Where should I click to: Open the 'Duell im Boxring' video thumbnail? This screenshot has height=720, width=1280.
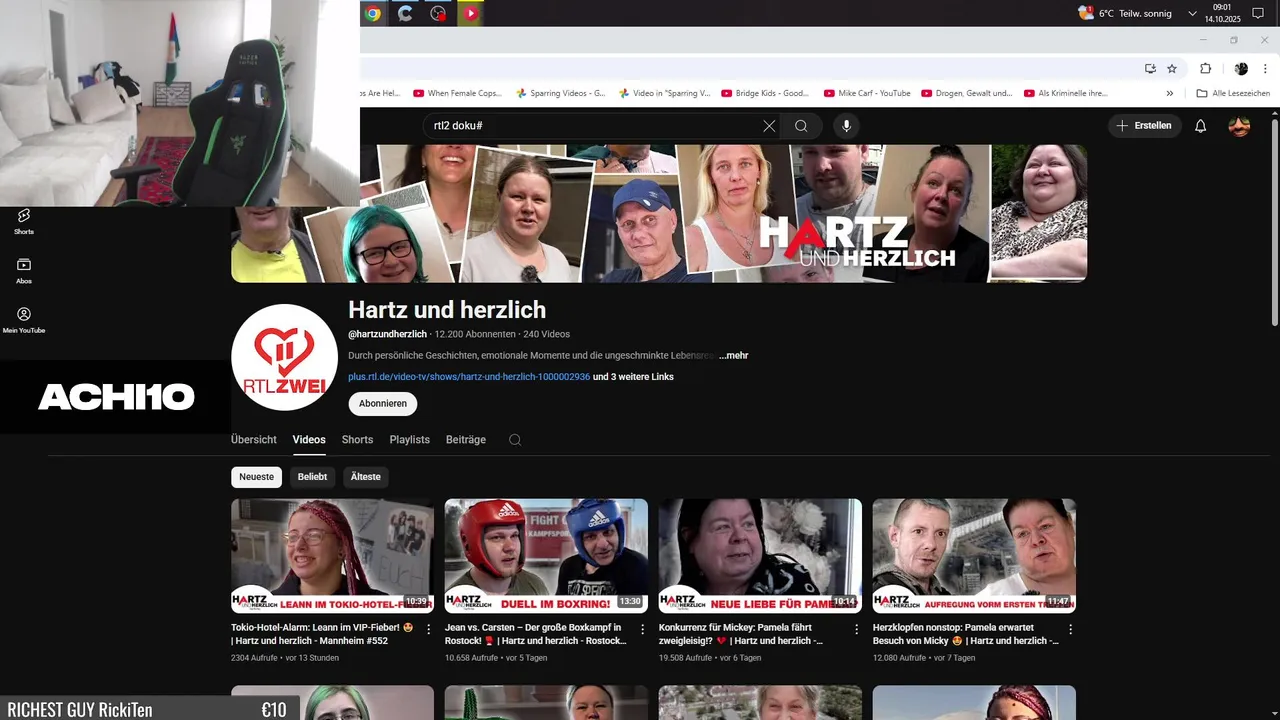click(x=546, y=556)
